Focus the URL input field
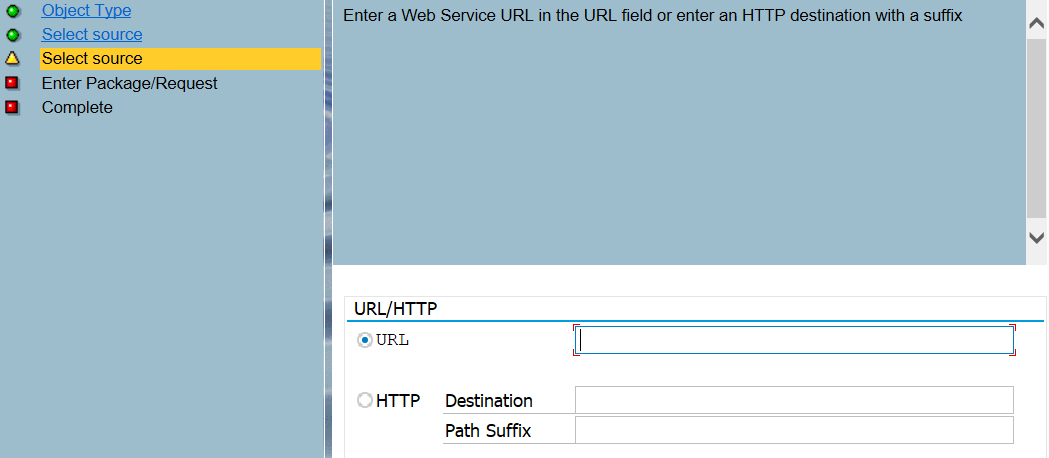The height and width of the screenshot is (458, 1049). pos(794,340)
